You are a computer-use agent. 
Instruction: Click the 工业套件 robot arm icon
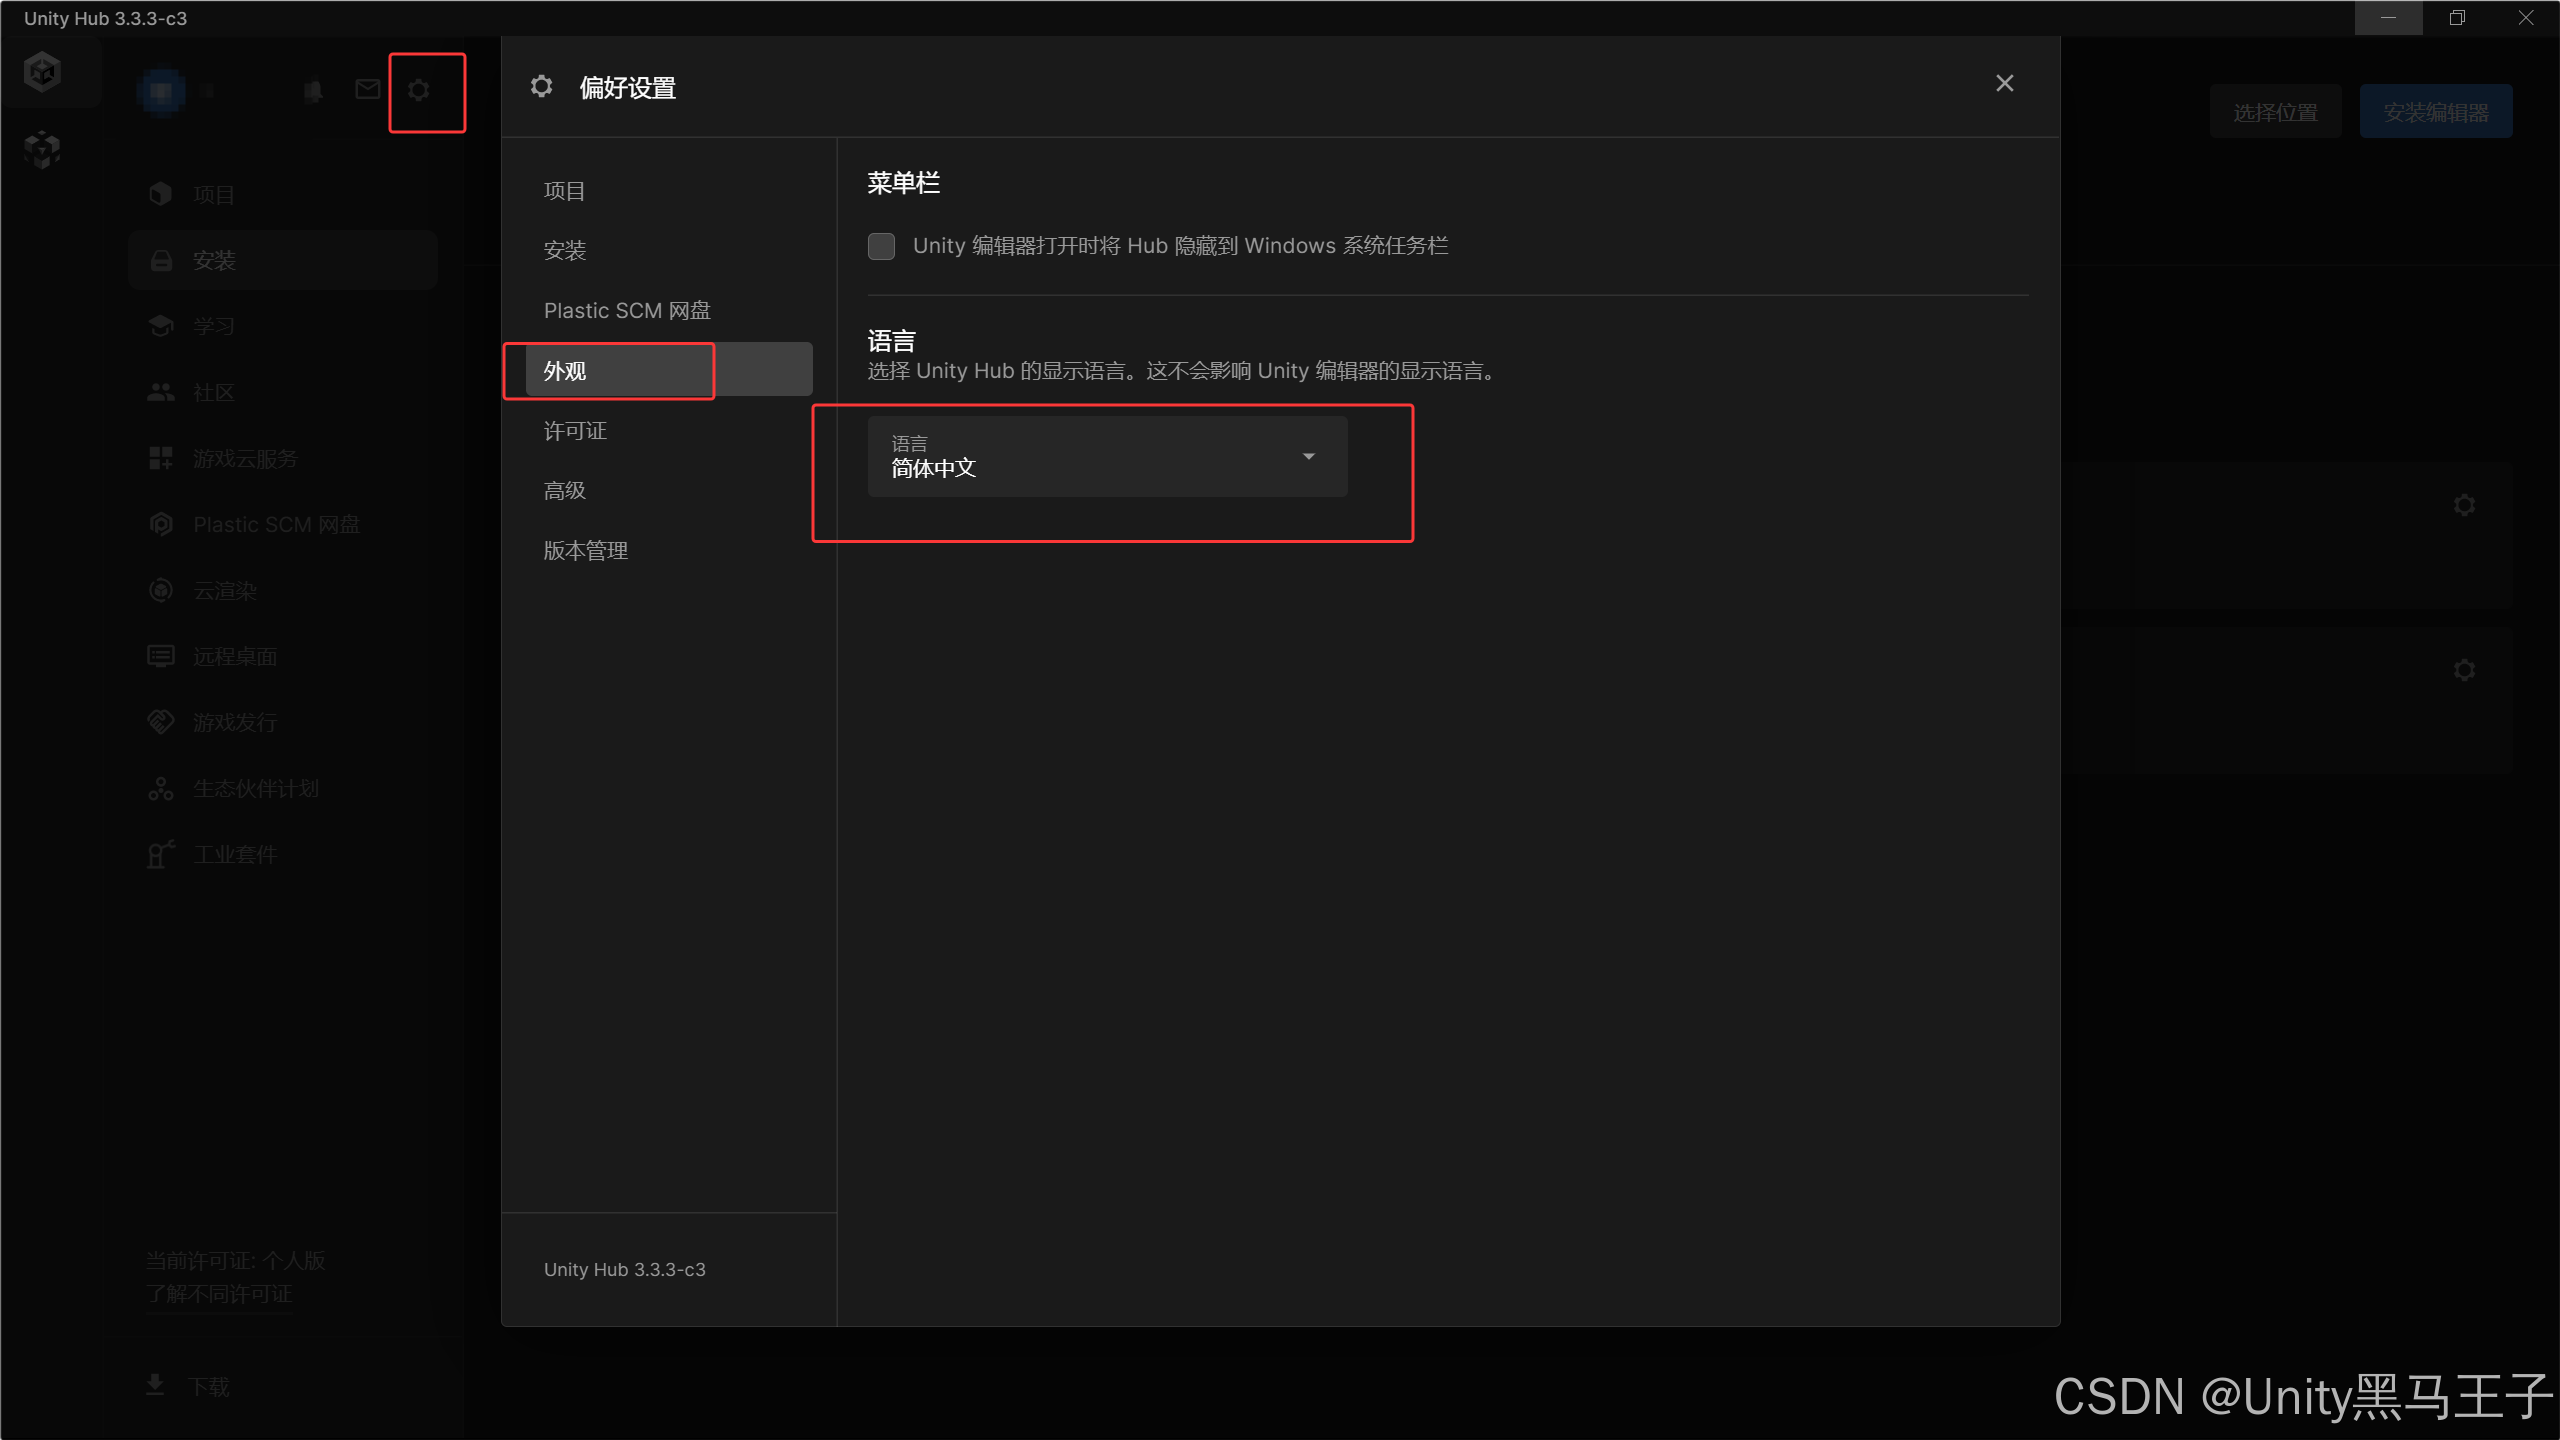[160, 853]
